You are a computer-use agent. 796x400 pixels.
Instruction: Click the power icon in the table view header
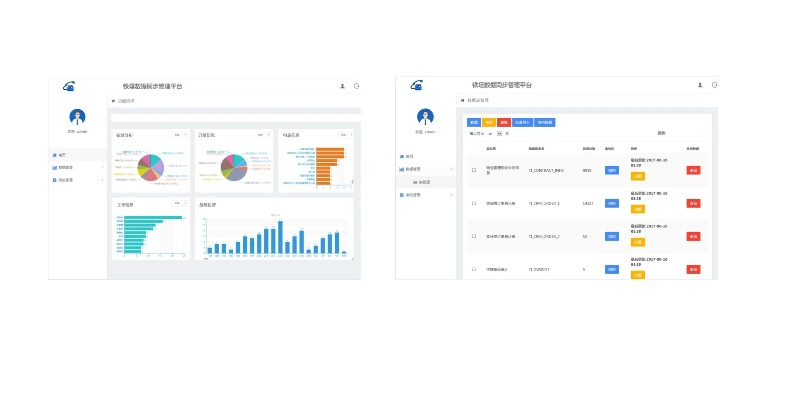714,86
